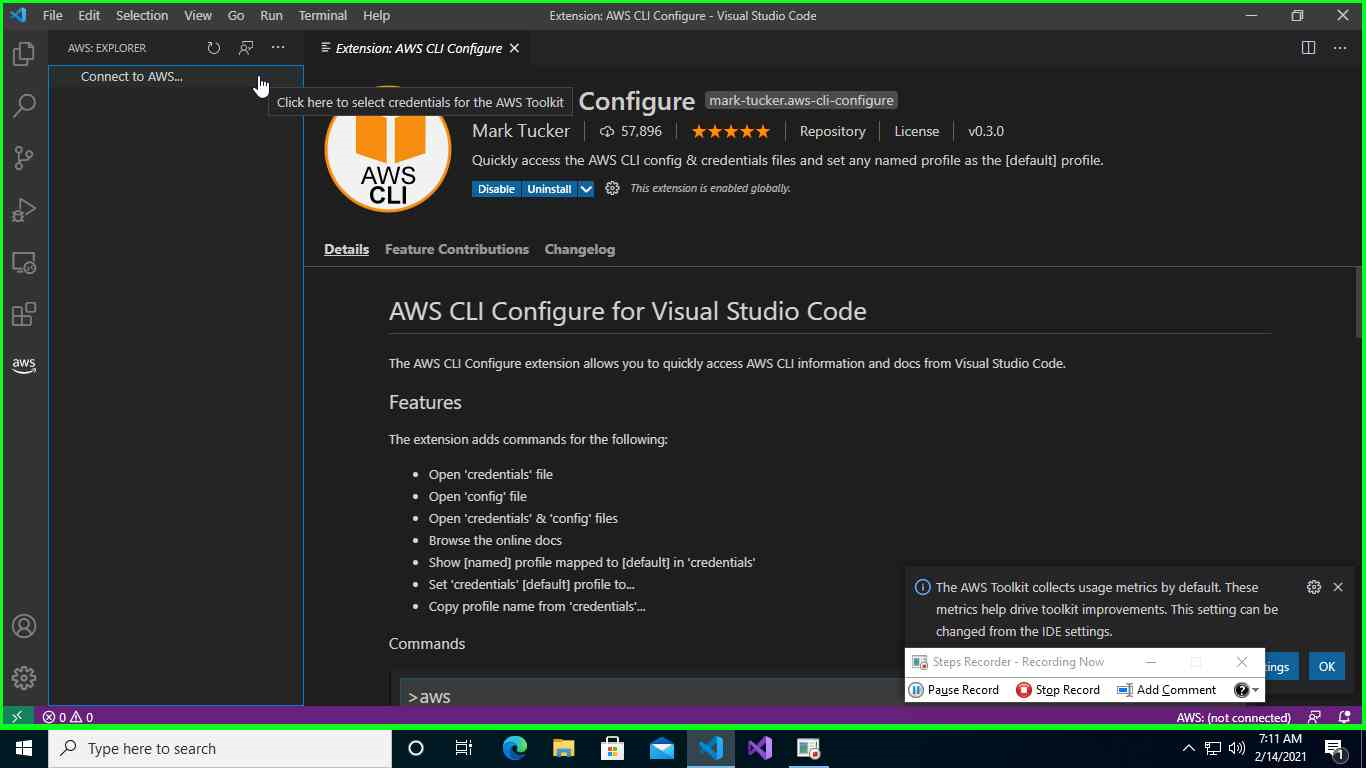Screen dimensions: 1366x768
Task: Click the AWS CLI extension logo
Action: pos(388,149)
